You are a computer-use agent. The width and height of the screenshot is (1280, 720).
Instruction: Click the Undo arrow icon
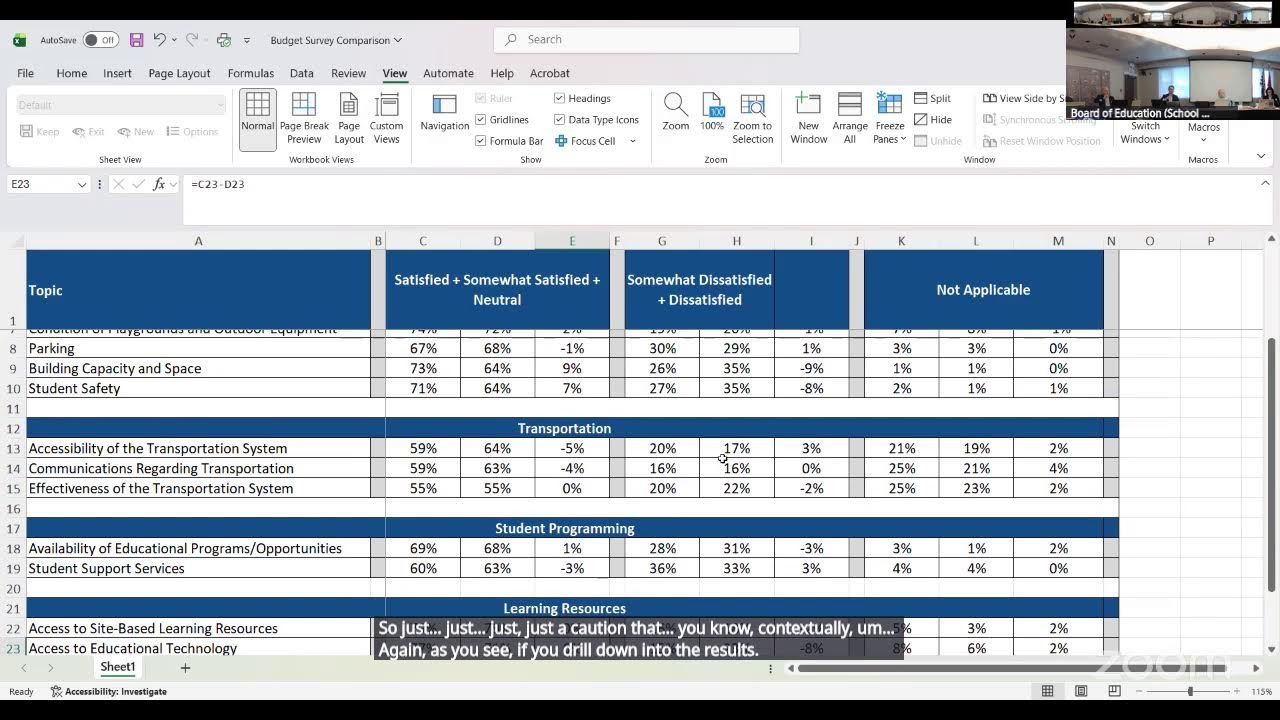159,40
